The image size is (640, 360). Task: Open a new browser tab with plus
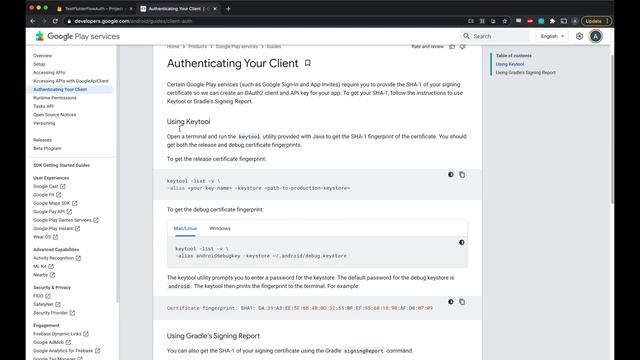(228, 8)
